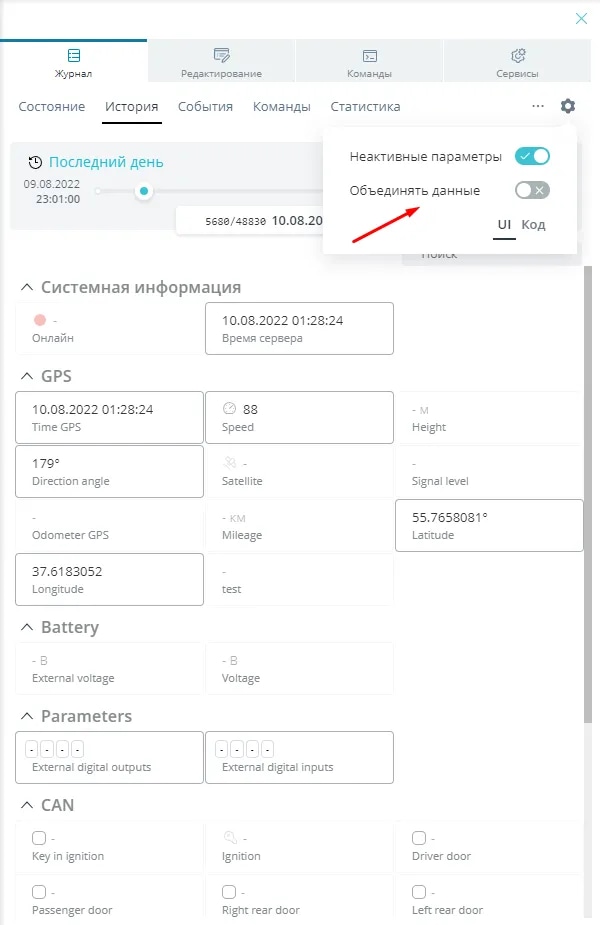This screenshot has width=600, height=925.
Task: Enable the Объединять данные switch
Action: pos(532,191)
